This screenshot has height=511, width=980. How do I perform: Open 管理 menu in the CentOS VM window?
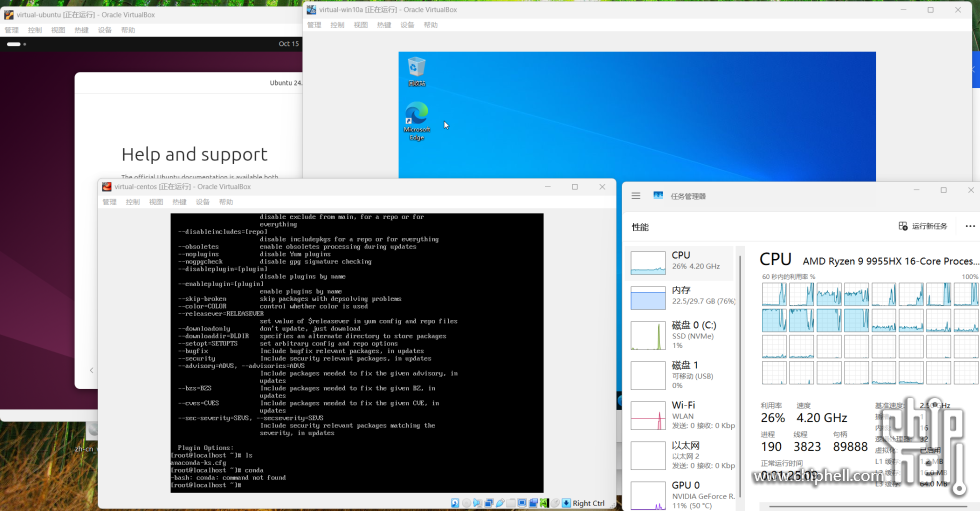click(x=110, y=202)
